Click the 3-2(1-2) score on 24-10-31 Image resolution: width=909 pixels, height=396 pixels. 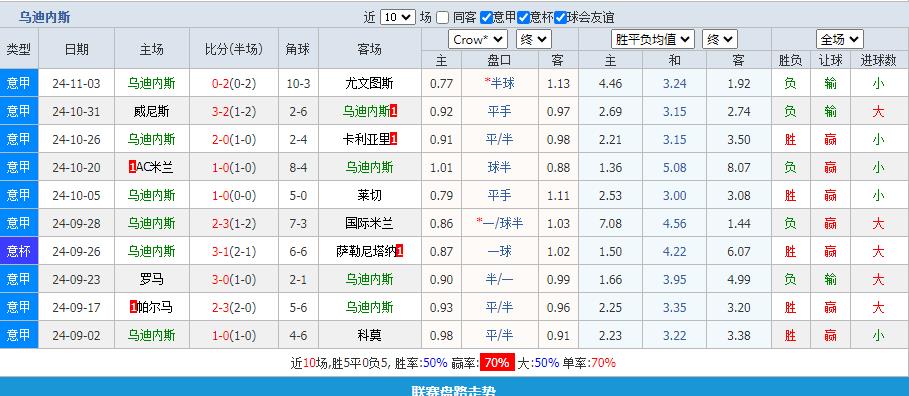point(234,111)
